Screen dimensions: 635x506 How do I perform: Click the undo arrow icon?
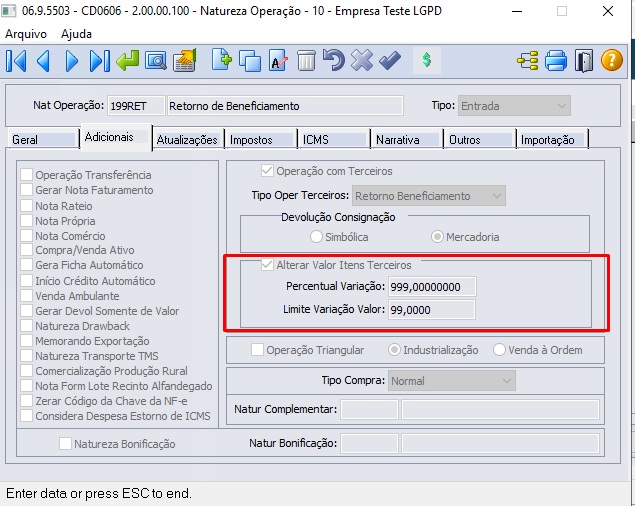coord(334,61)
